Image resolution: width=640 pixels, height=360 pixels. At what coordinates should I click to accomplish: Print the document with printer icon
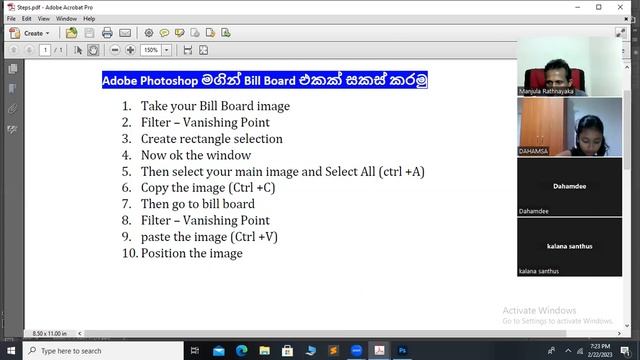coord(107,33)
